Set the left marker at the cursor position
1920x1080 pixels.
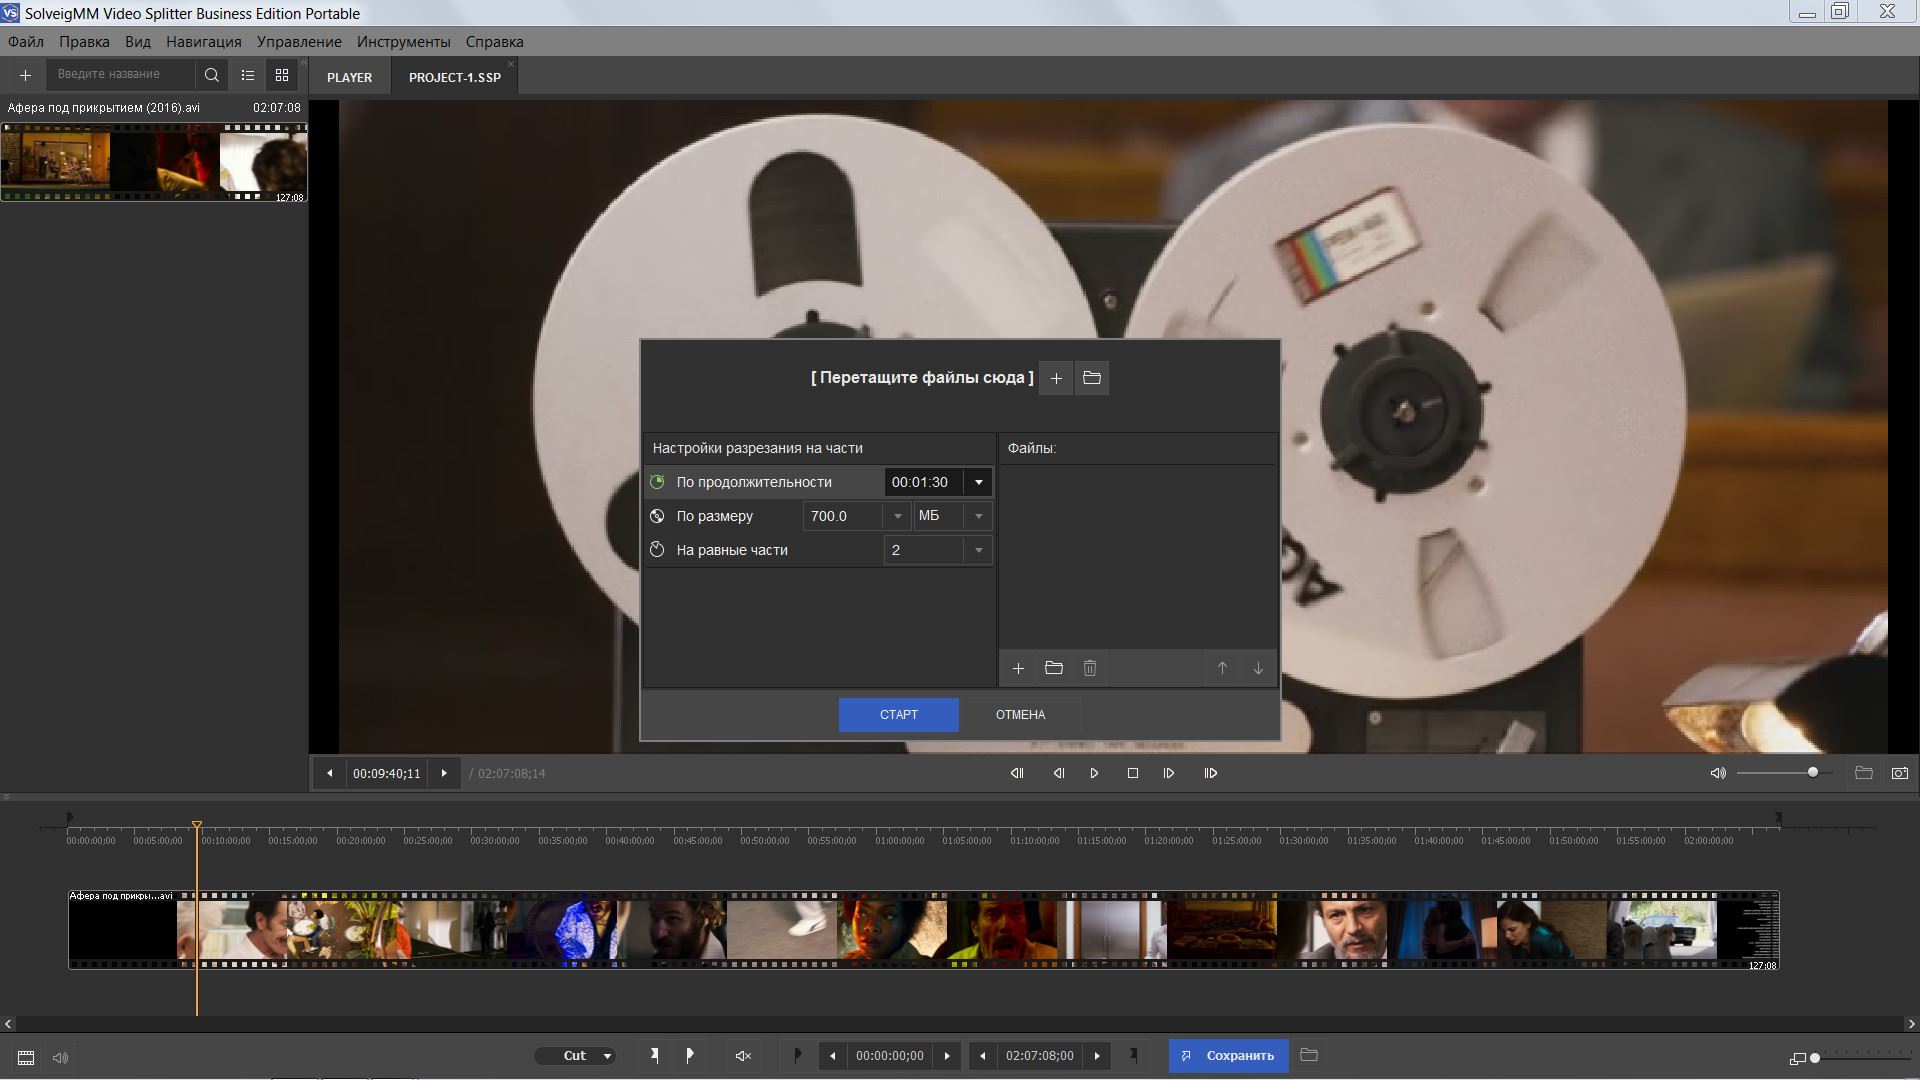pyautogui.click(x=654, y=1055)
